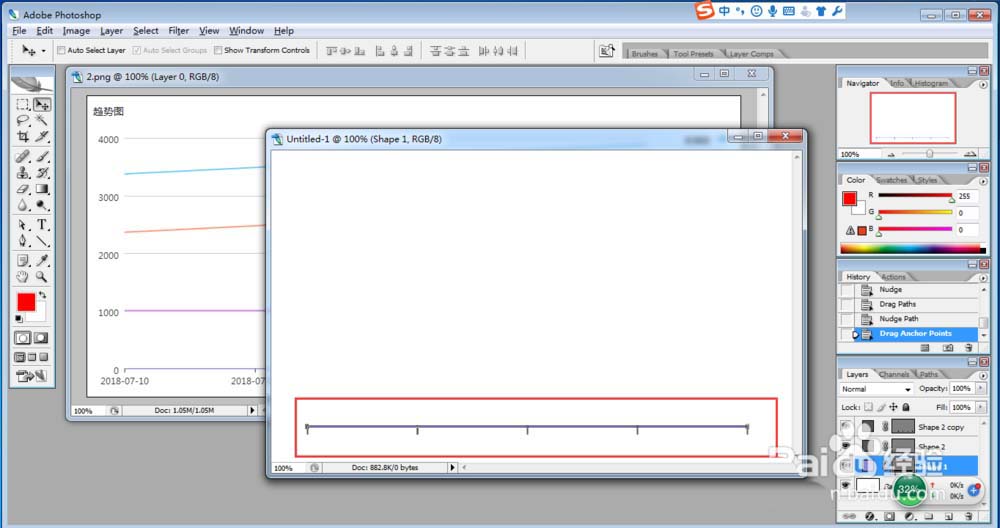
Task: Click the red foreground color swatch
Action: coord(26,302)
